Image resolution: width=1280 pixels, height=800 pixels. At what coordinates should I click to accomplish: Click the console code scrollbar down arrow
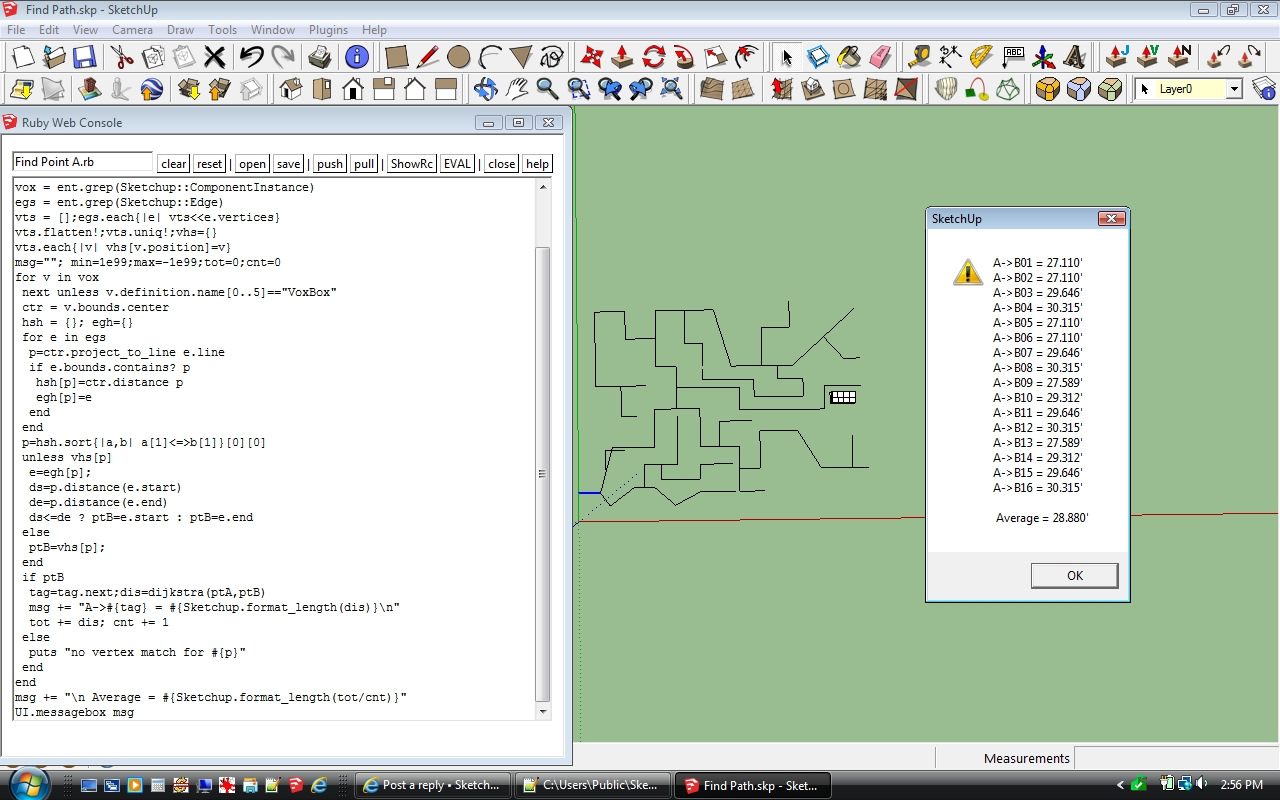543,712
